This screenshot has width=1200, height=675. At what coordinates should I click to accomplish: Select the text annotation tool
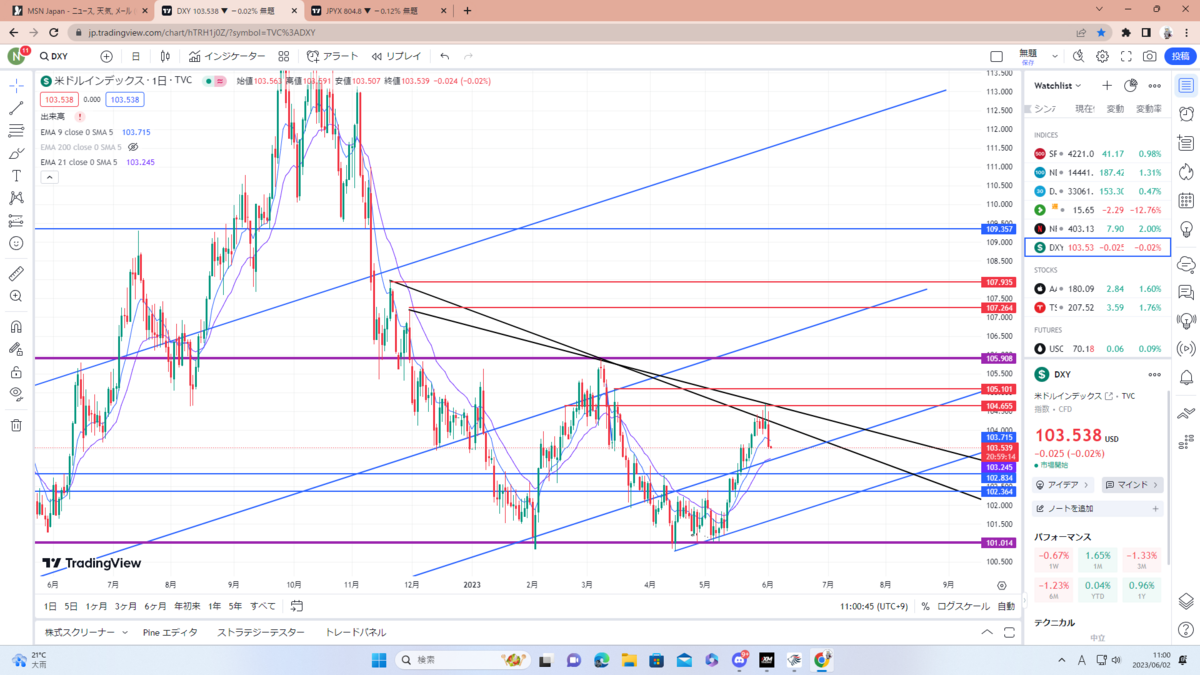pos(16,176)
